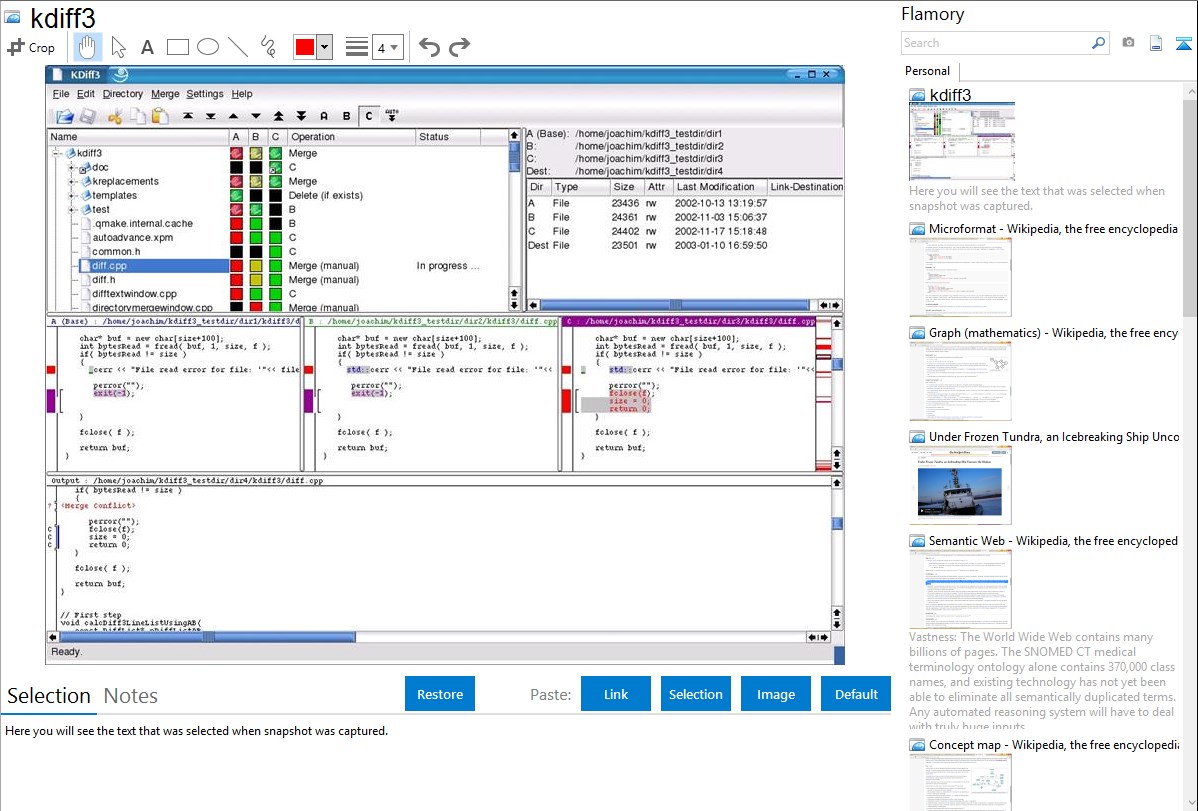Open the Personal tab in Flamory sidebar
The image size is (1198, 811).
pyautogui.click(x=928, y=71)
